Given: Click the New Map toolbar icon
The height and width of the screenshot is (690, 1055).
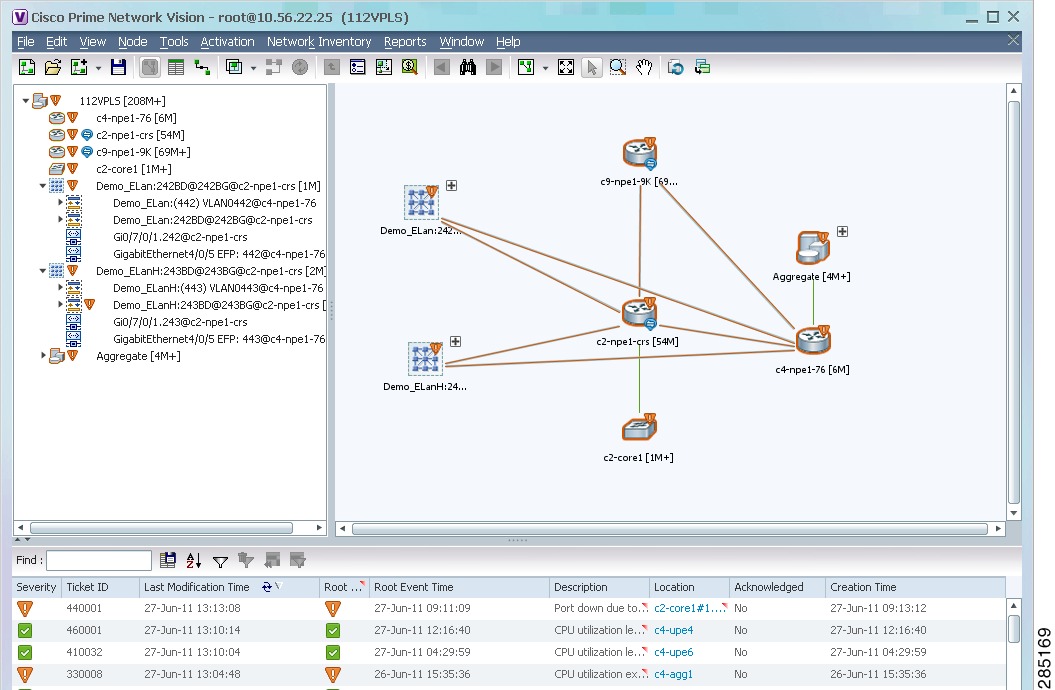Looking at the screenshot, I should (27, 67).
